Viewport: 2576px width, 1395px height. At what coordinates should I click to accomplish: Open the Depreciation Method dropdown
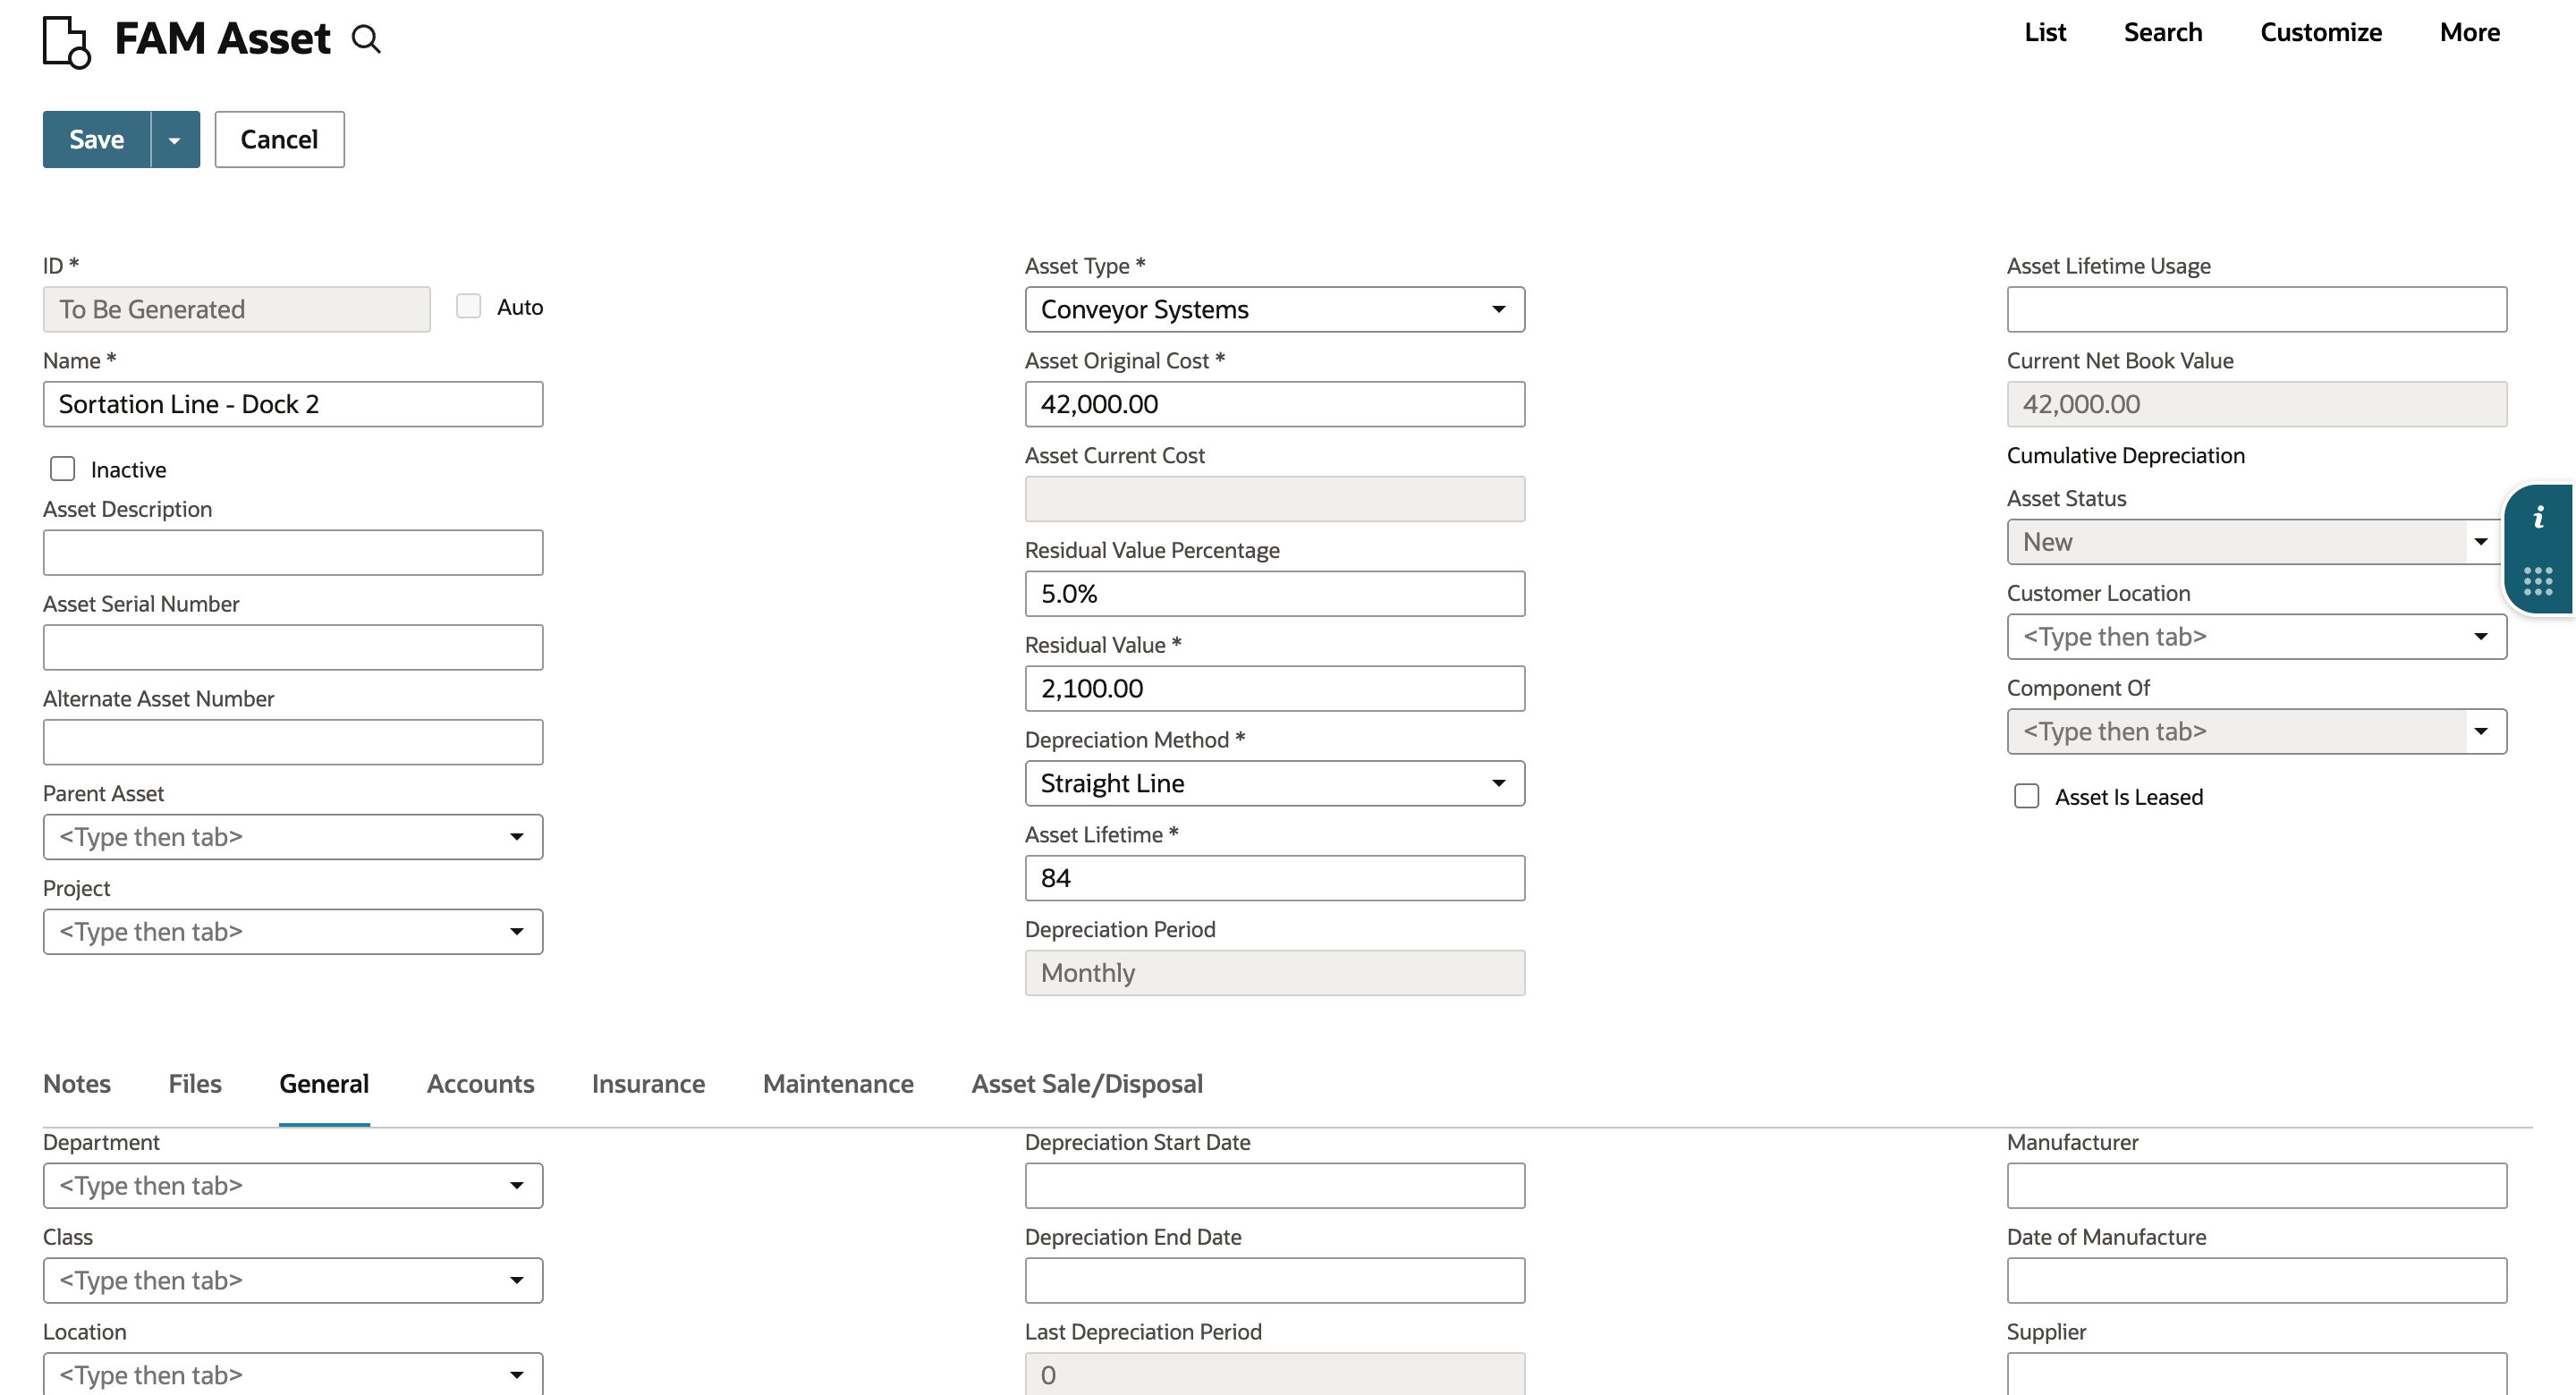click(1275, 784)
